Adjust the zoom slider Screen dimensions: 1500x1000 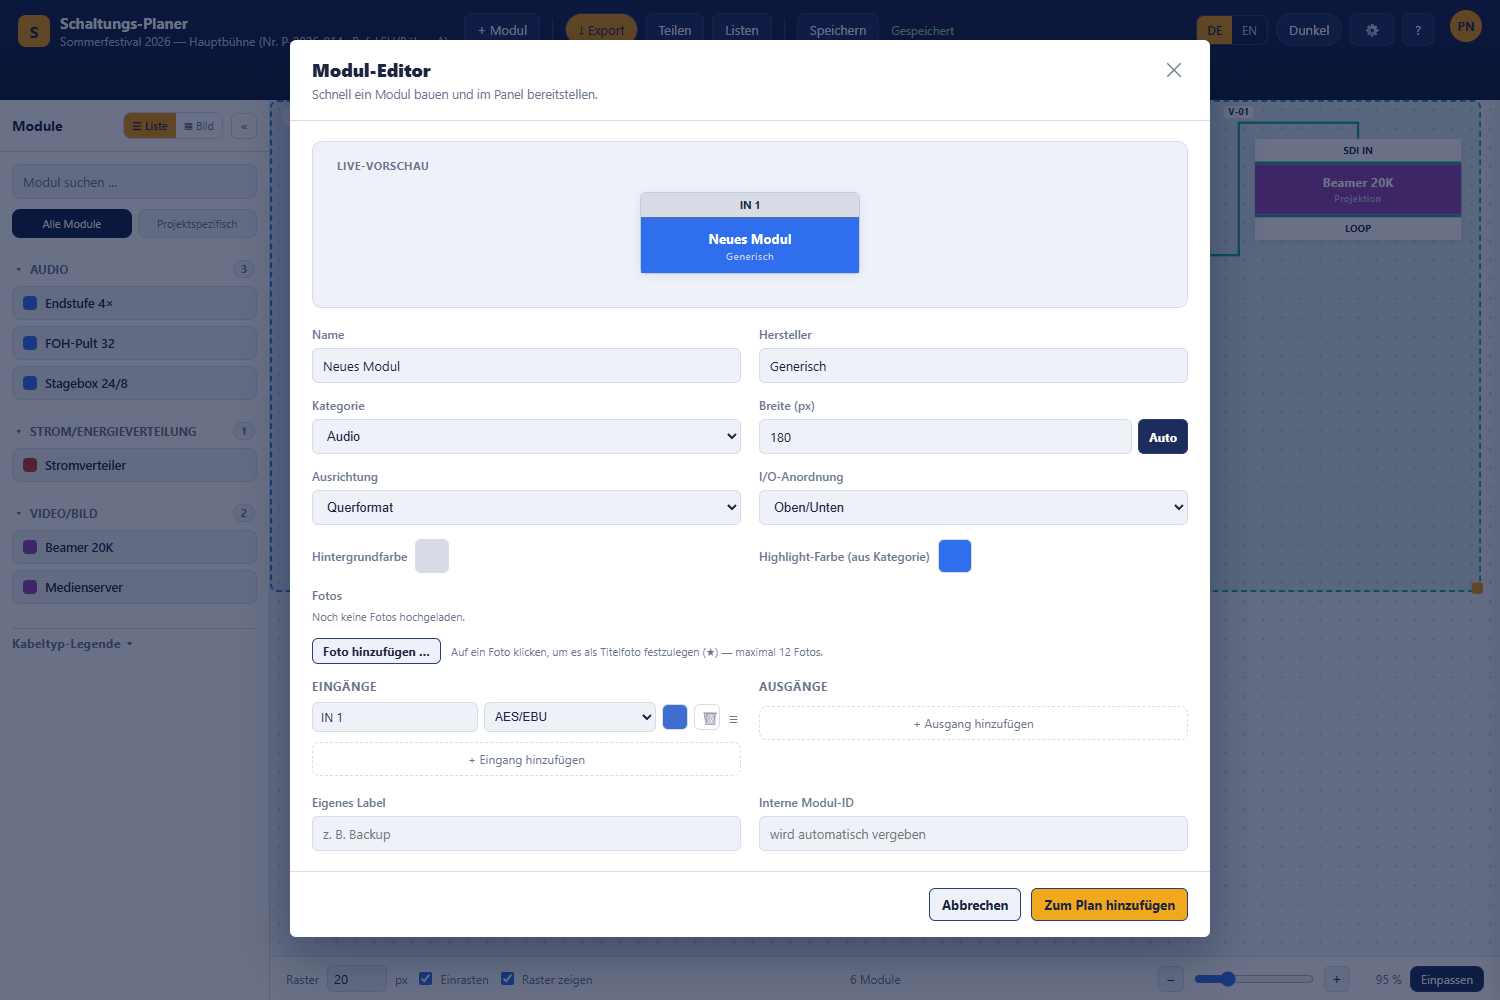(1253, 979)
